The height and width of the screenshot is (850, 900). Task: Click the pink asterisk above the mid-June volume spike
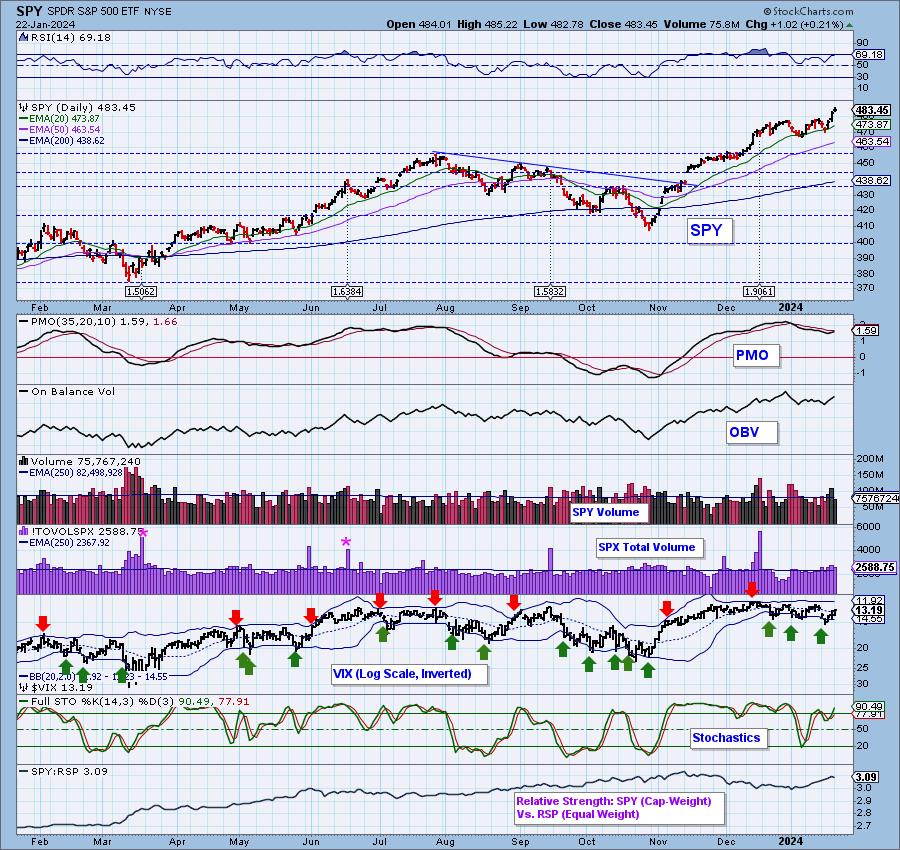(x=346, y=542)
